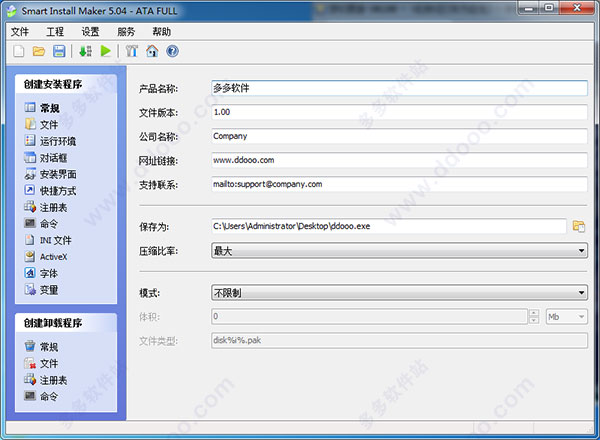Screen dimensions: 600x440
Task: Click the Test run play icon
Action: click(x=106, y=51)
